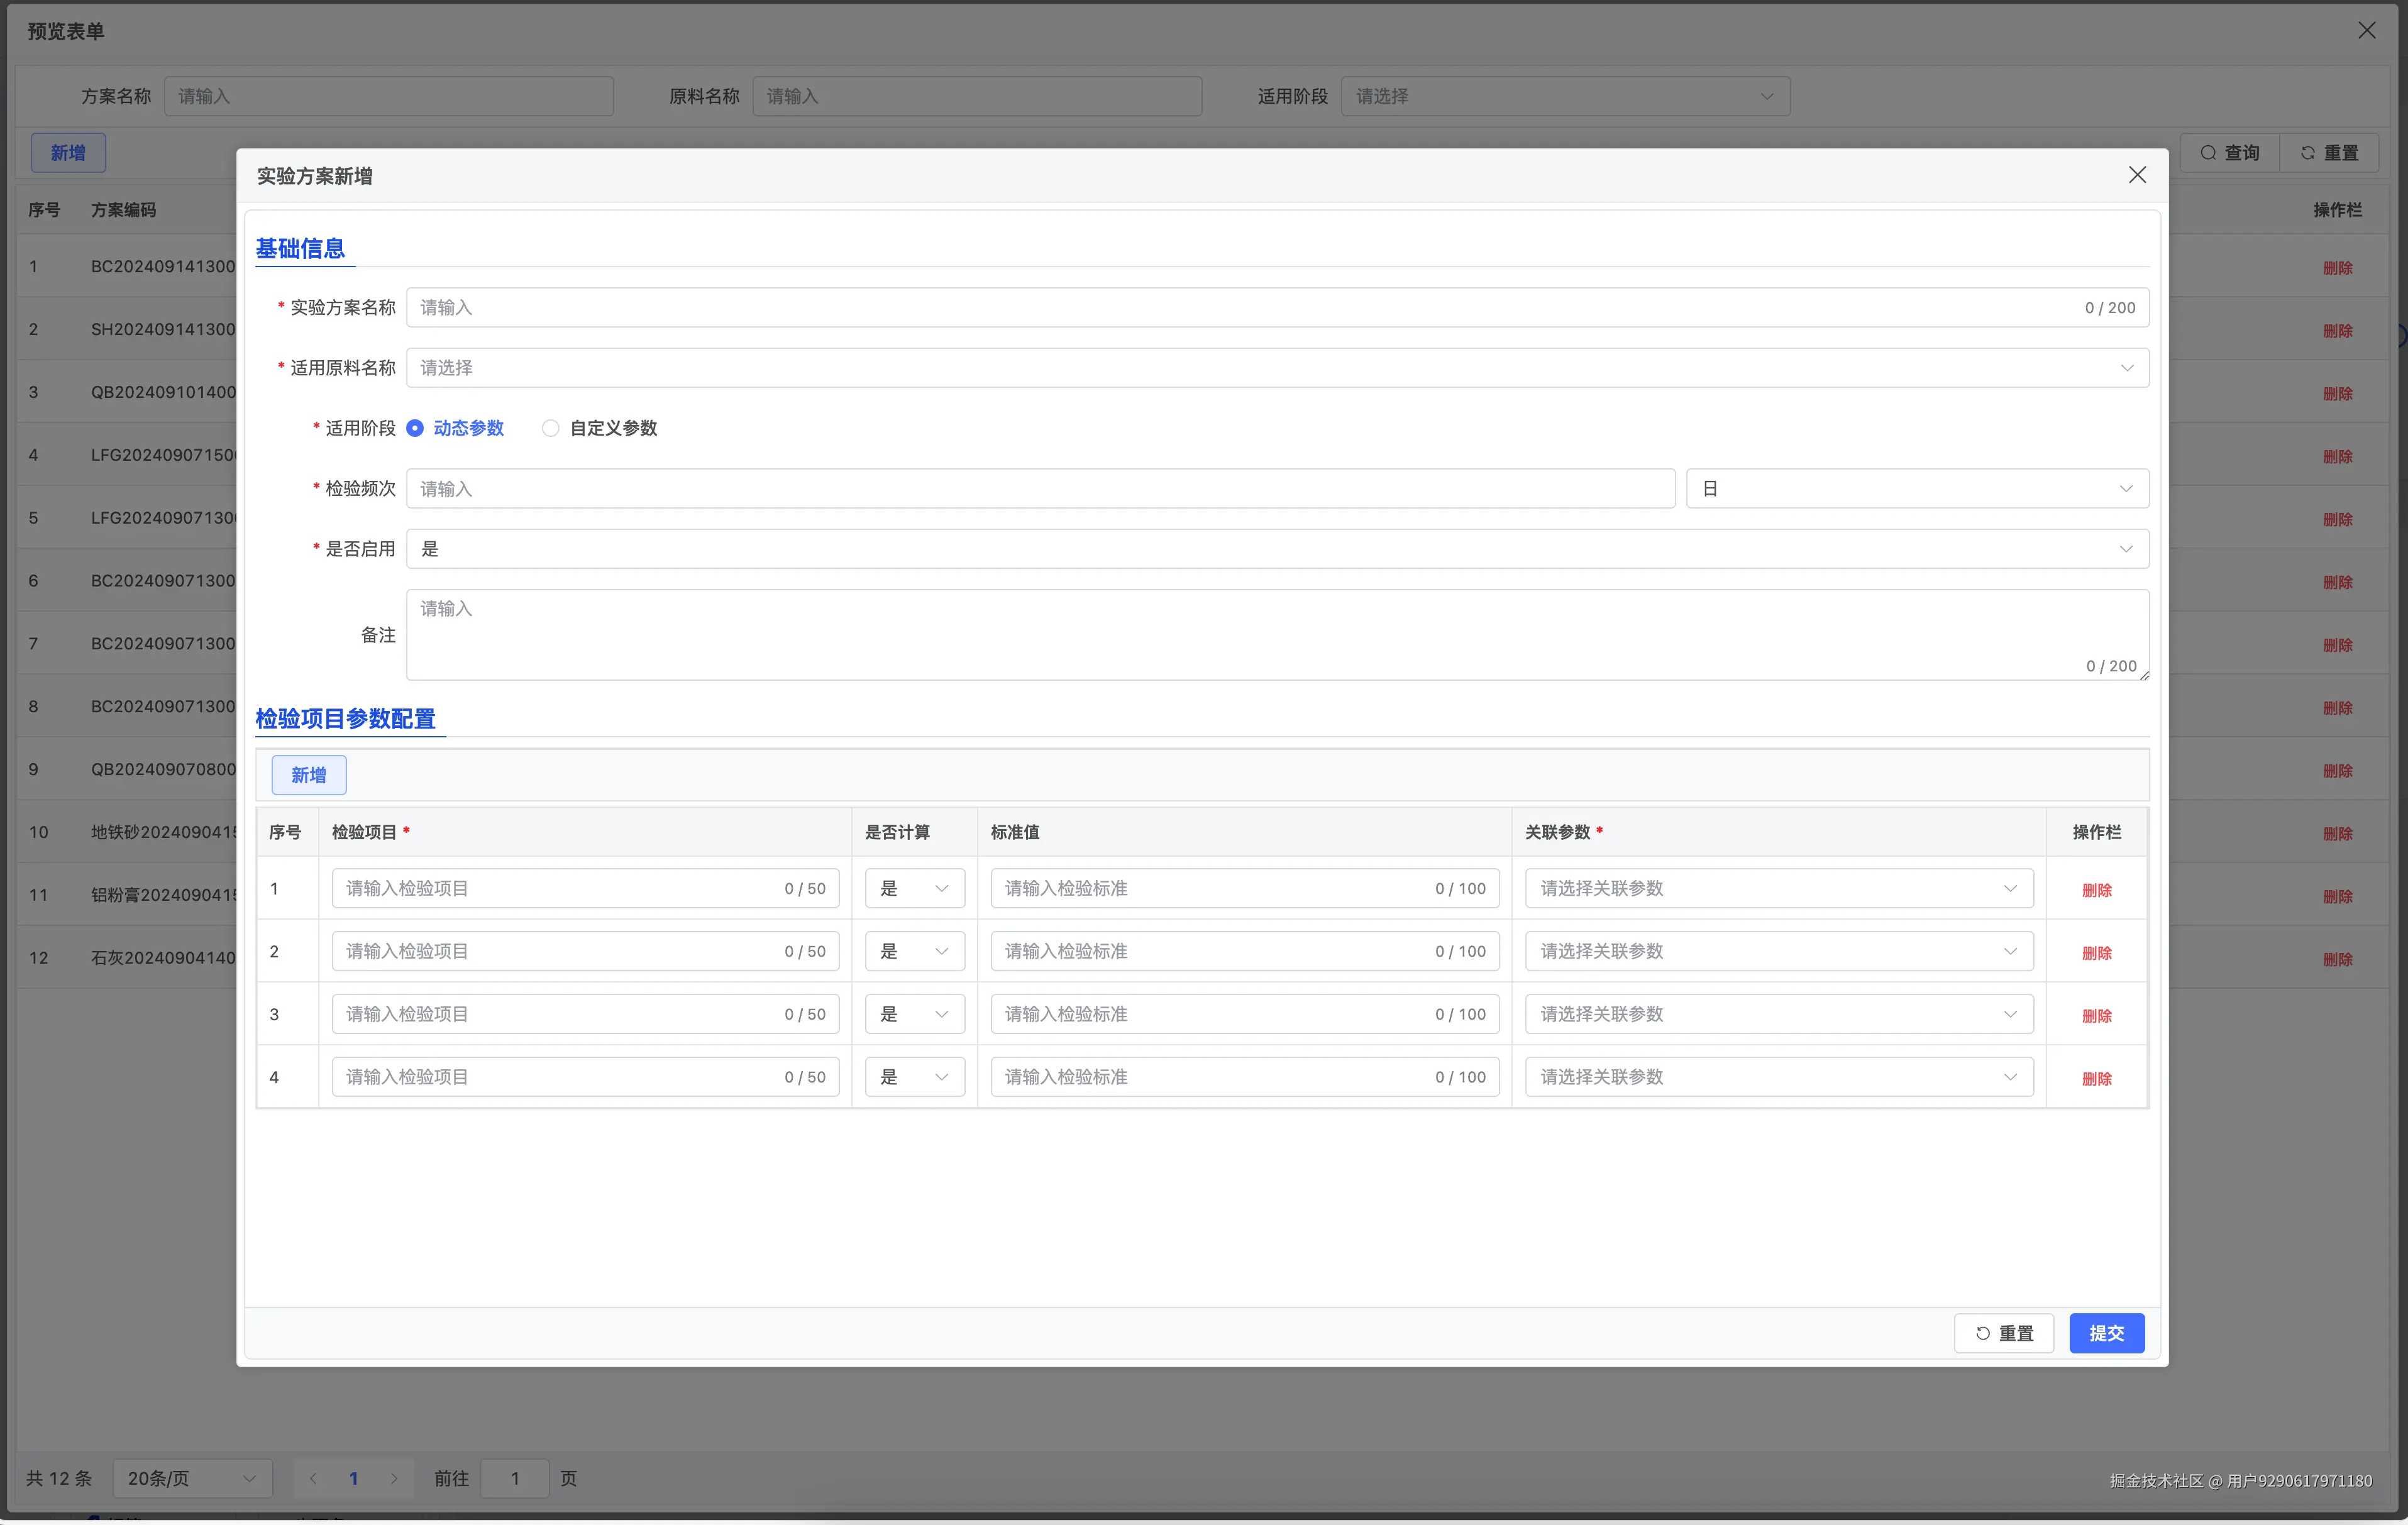Image resolution: width=2408 pixels, height=1525 pixels.
Task: Click the next page arrow in the pagination
Action: point(394,1478)
